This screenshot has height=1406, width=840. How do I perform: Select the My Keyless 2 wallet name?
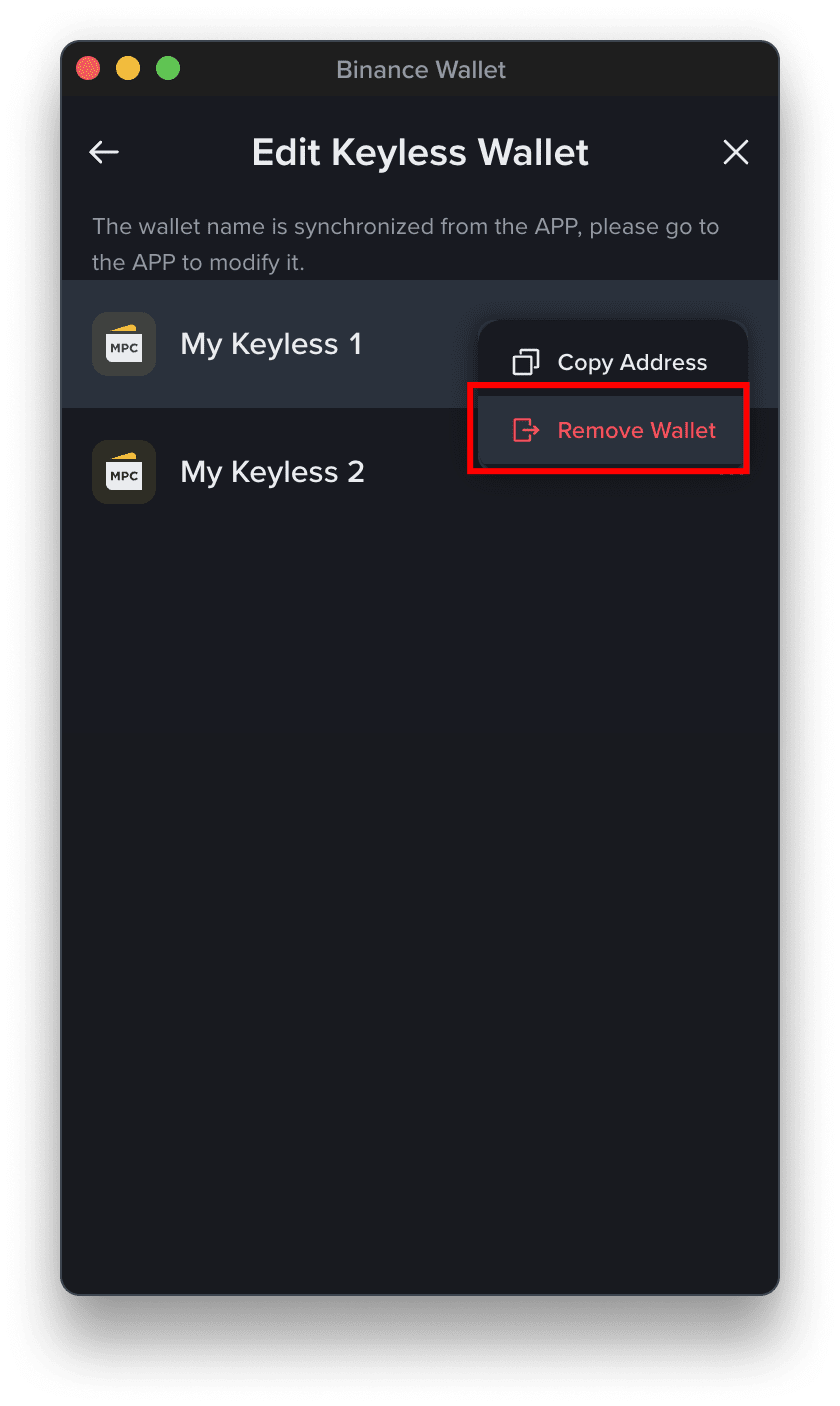point(272,472)
